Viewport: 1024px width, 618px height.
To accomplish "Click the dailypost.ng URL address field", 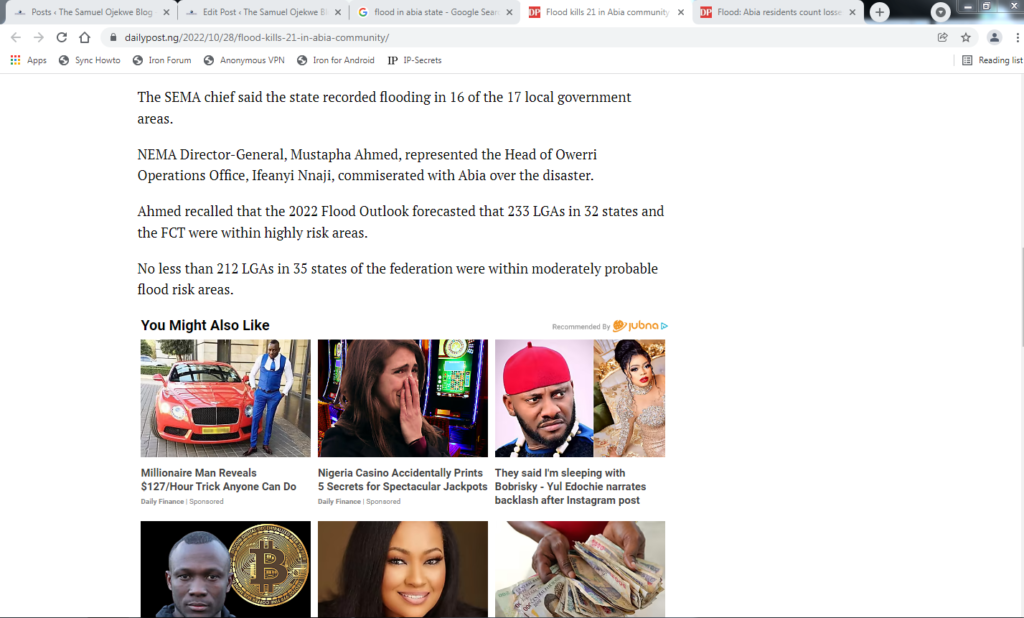I will (516, 37).
